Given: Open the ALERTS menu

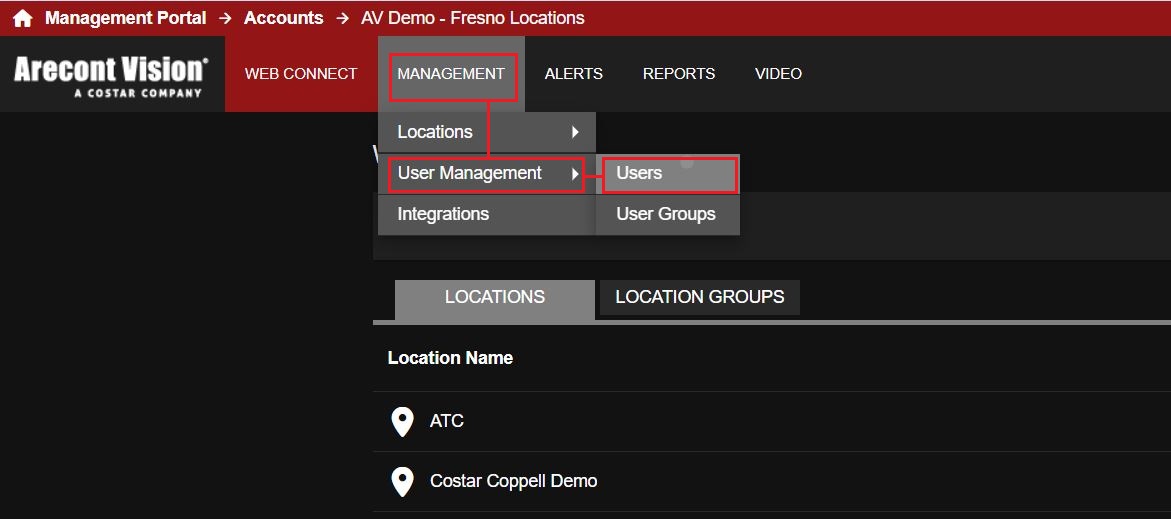Looking at the screenshot, I should [x=574, y=74].
